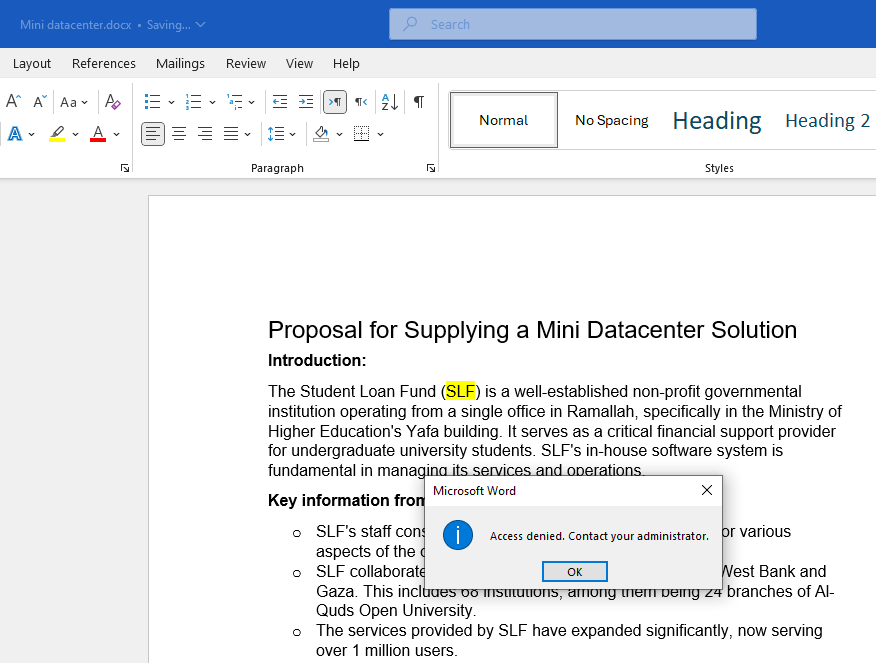
Task: Open bullet library dropdown arrow
Action: pos(171,102)
